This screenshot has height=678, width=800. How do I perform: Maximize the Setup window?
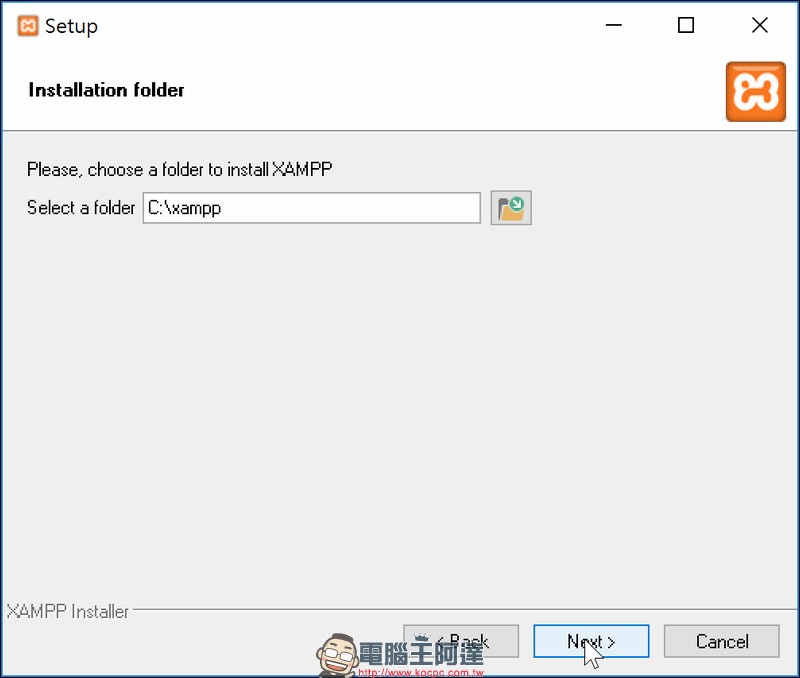686,25
